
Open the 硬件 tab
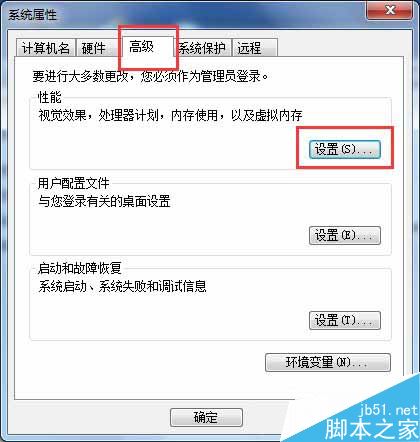[x=96, y=48]
